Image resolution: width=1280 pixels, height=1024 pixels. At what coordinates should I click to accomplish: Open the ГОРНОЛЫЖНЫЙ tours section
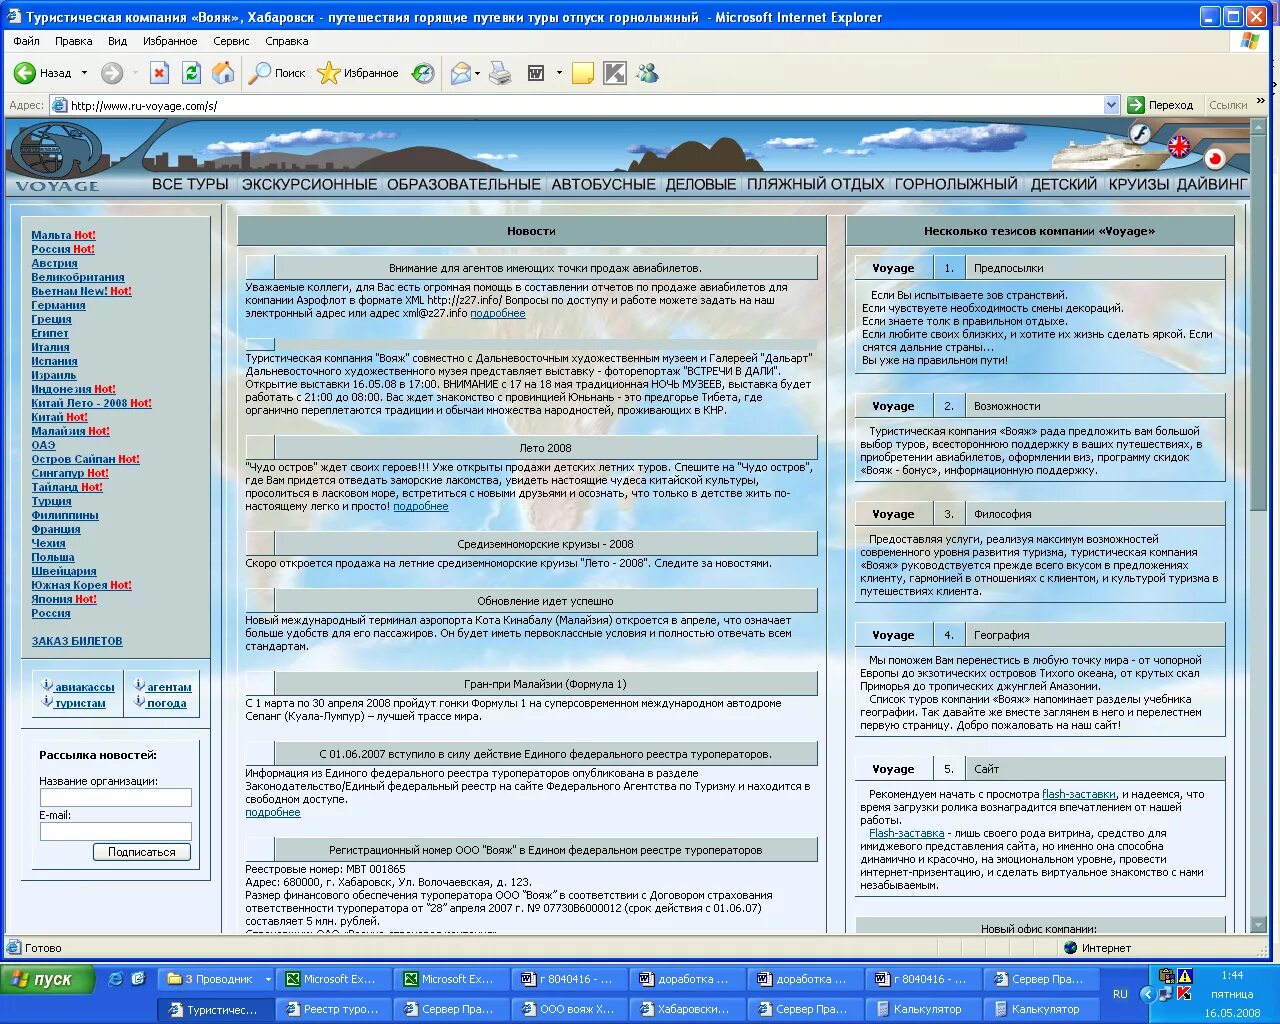[x=956, y=184]
